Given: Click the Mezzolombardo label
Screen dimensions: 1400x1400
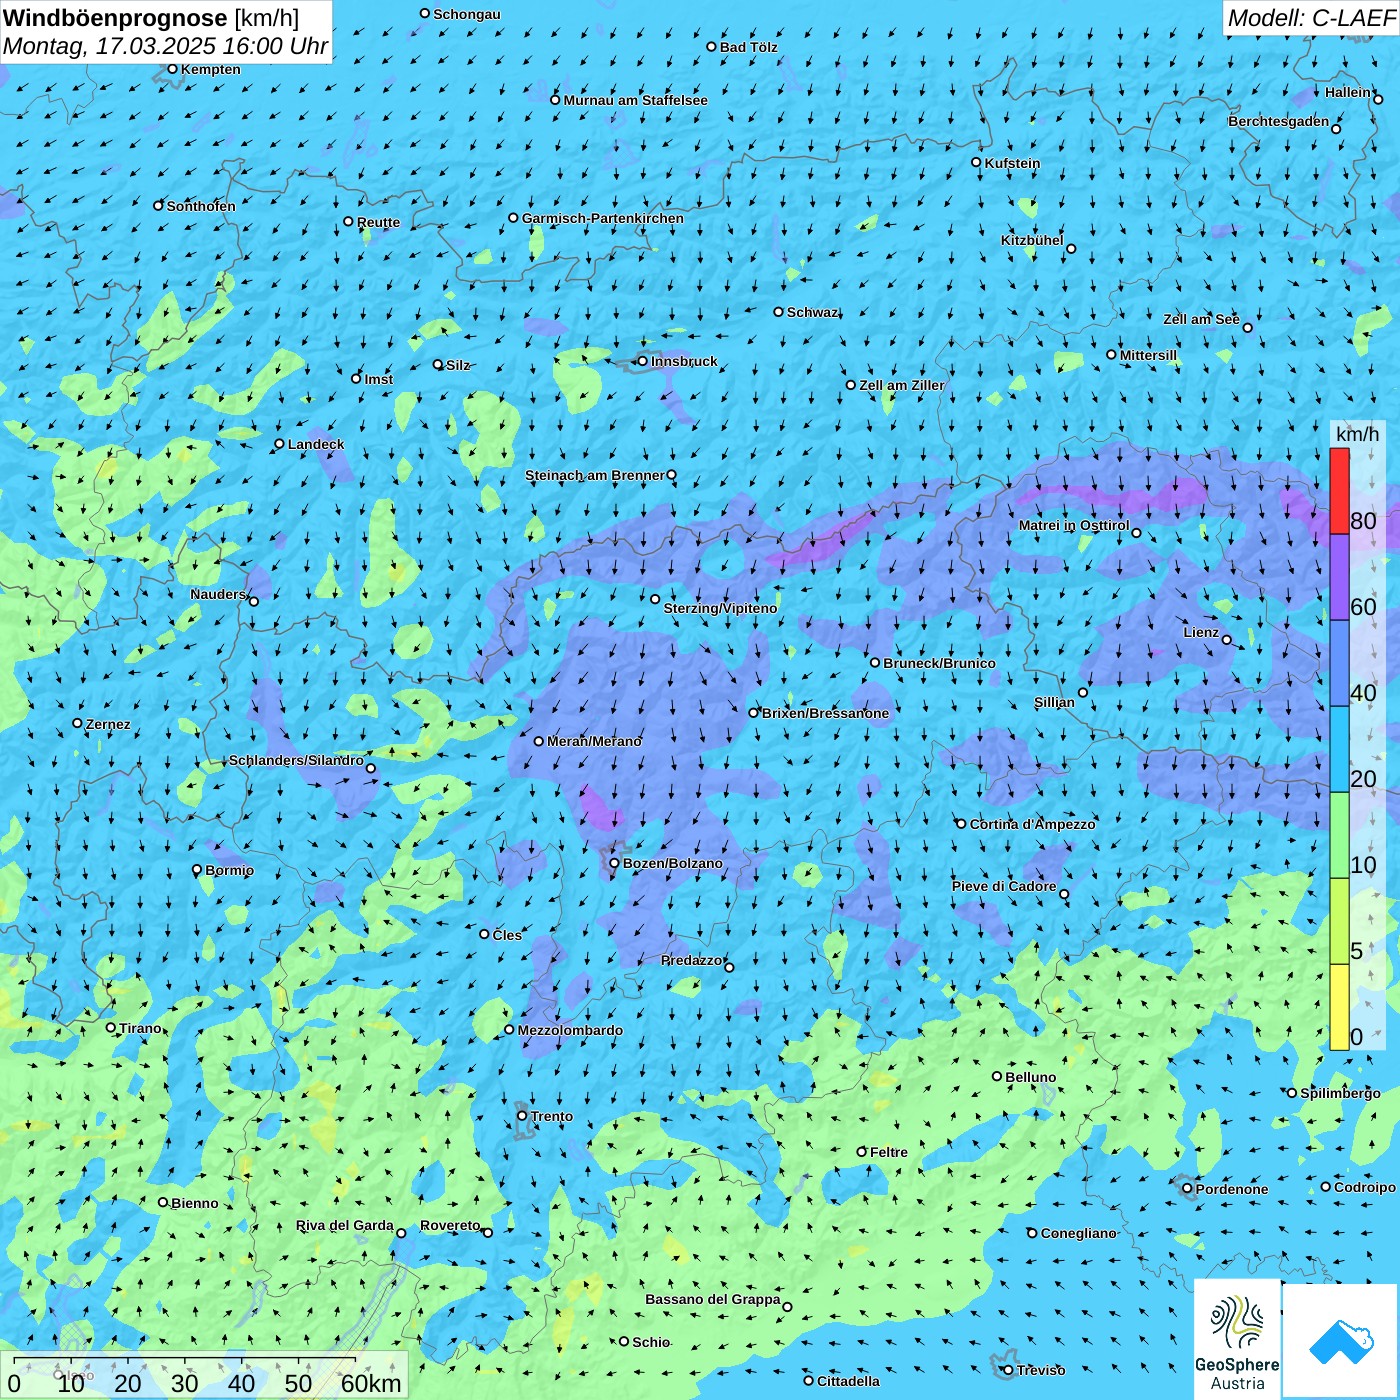Looking at the screenshot, I should (570, 1030).
